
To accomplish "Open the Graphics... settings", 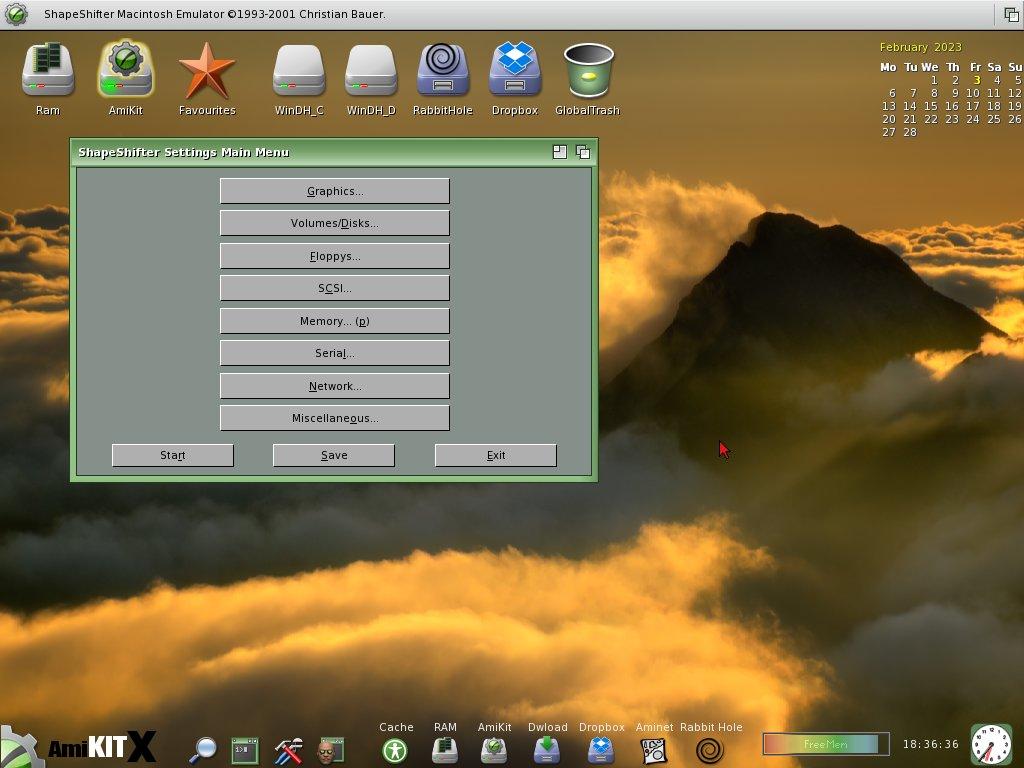I will click(335, 191).
